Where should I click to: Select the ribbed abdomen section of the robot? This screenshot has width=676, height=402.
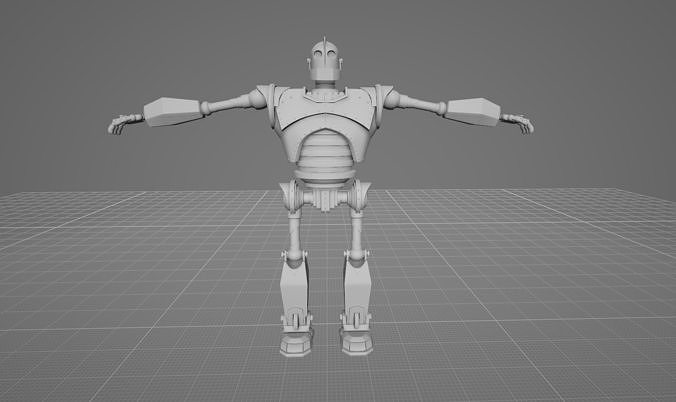(x=324, y=151)
